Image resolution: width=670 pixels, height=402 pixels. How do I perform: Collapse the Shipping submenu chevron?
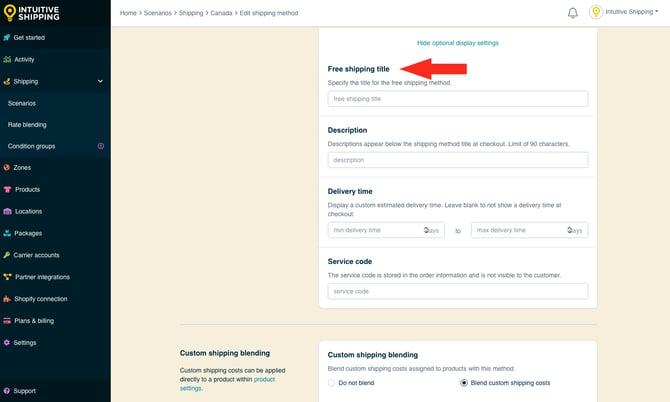tap(100, 81)
